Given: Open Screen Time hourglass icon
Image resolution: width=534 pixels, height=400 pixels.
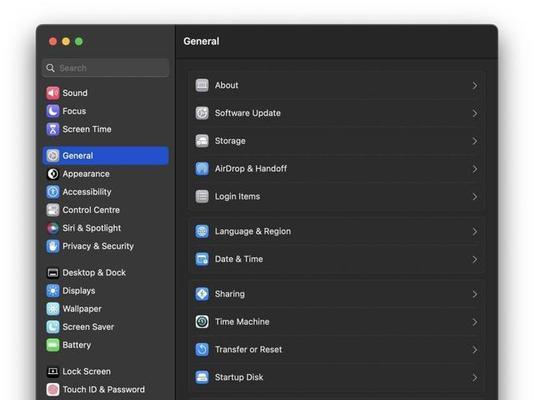Looking at the screenshot, I should [x=53, y=129].
